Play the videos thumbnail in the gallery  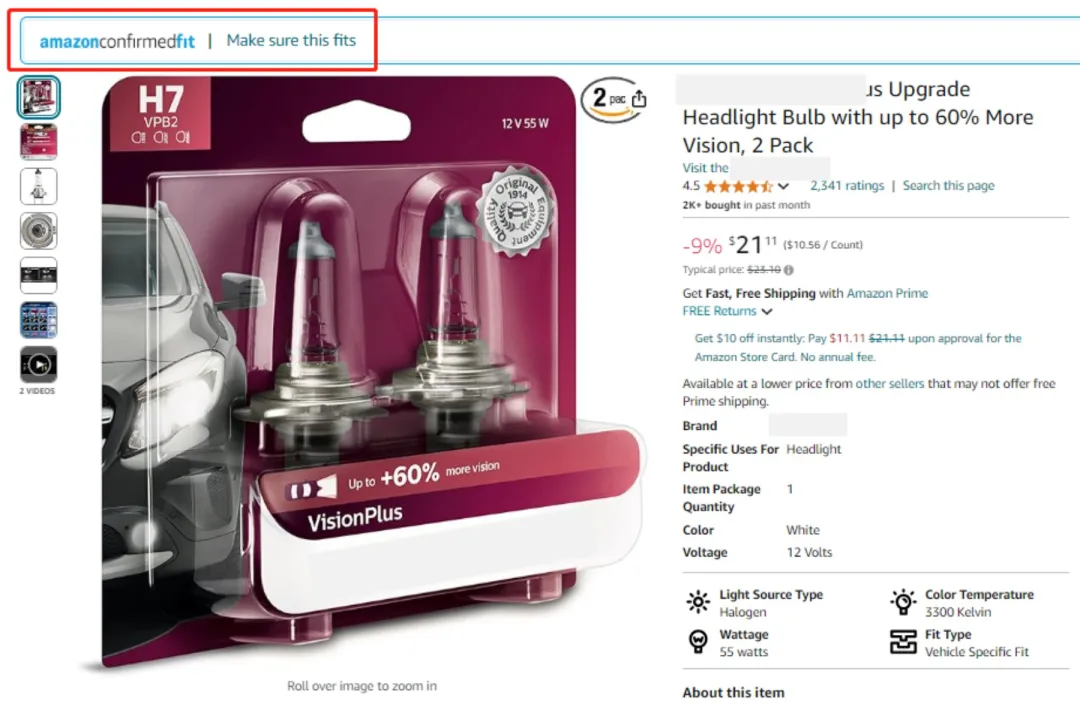(x=39, y=364)
